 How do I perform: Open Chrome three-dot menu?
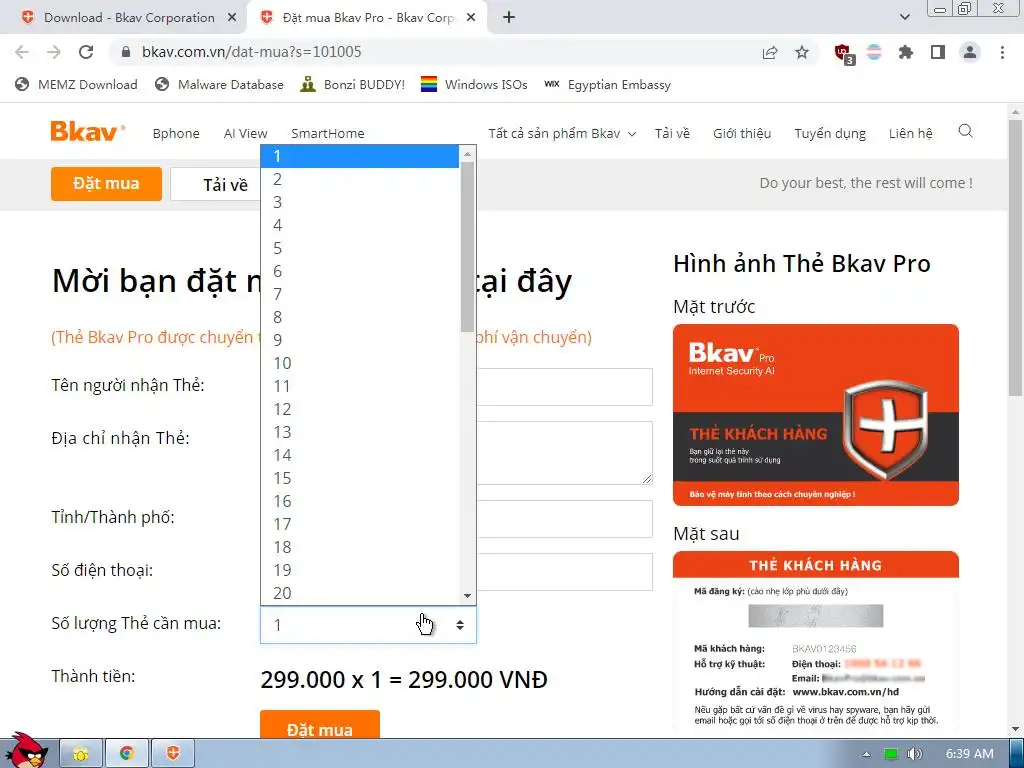[x=1002, y=52]
